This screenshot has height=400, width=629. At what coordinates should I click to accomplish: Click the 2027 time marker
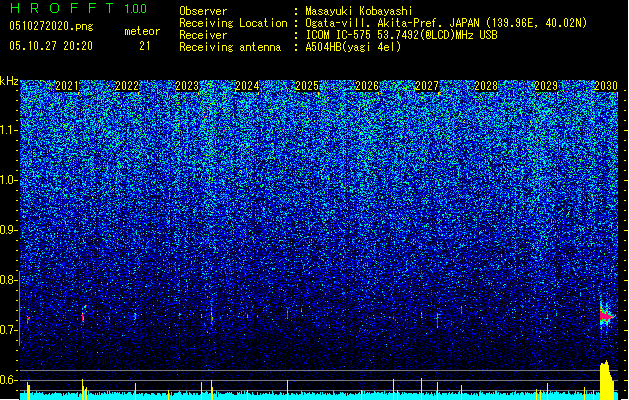pos(427,86)
